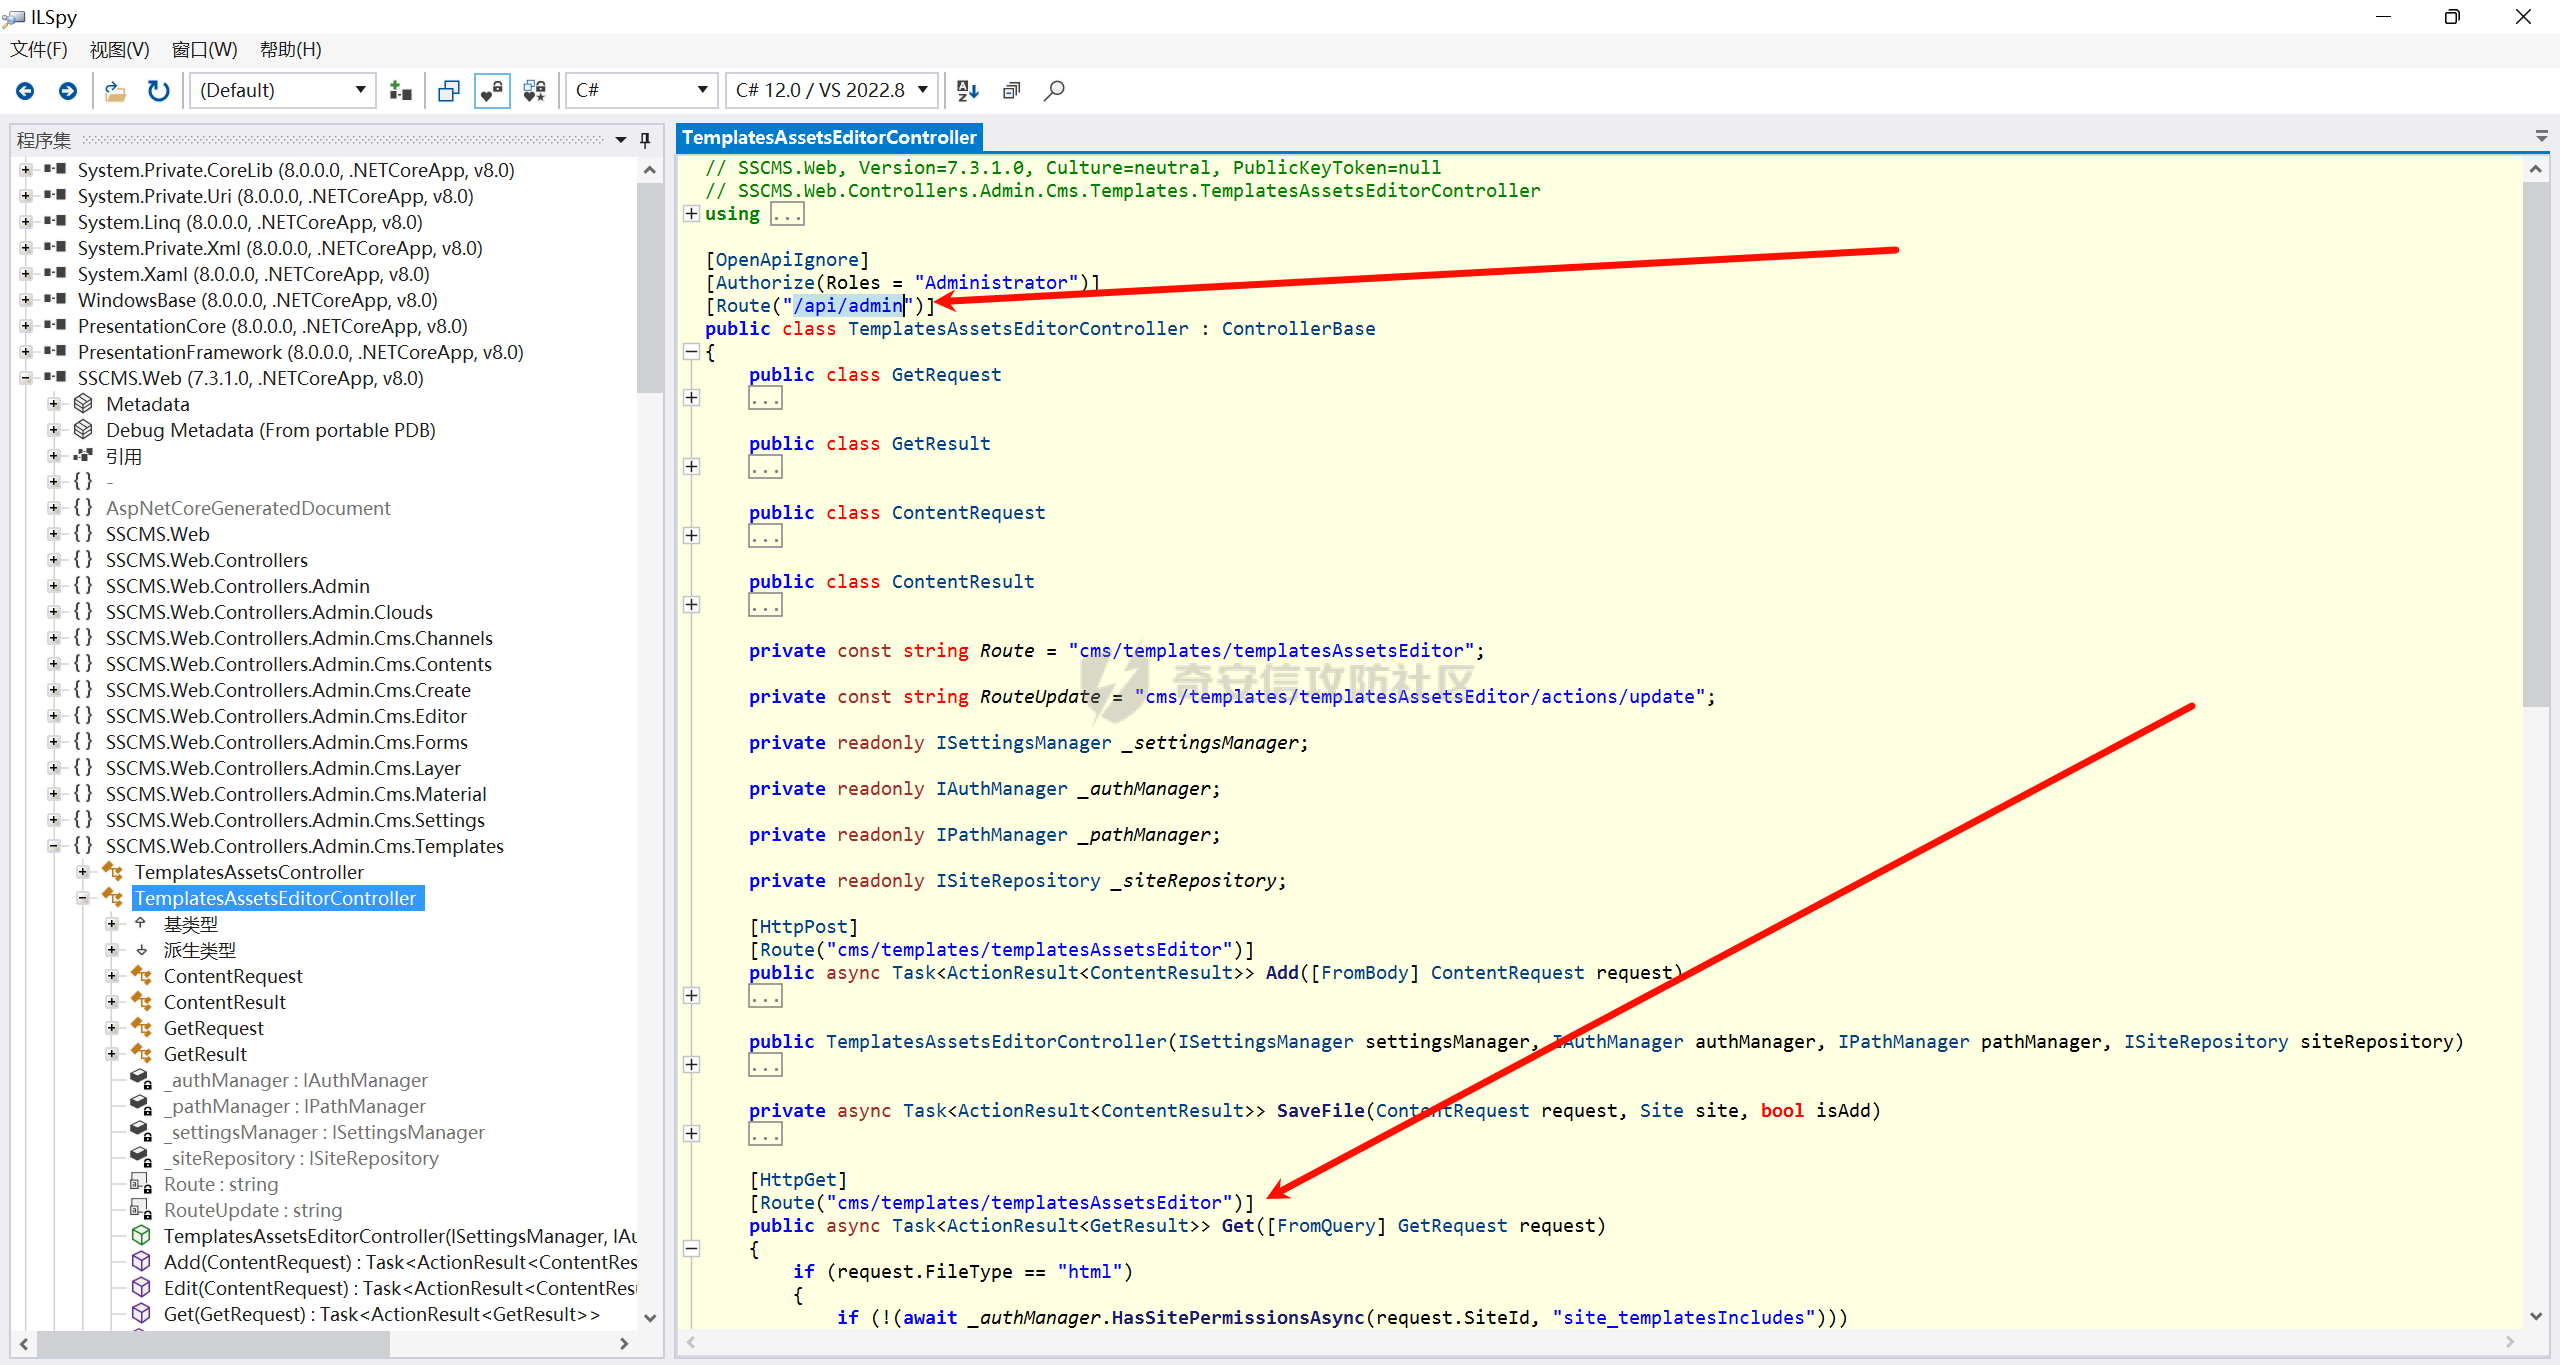Image resolution: width=2560 pixels, height=1365 pixels.
Task: Click the TemplatesAssetsEditorController class icon in tree
Action: [113, 898]
